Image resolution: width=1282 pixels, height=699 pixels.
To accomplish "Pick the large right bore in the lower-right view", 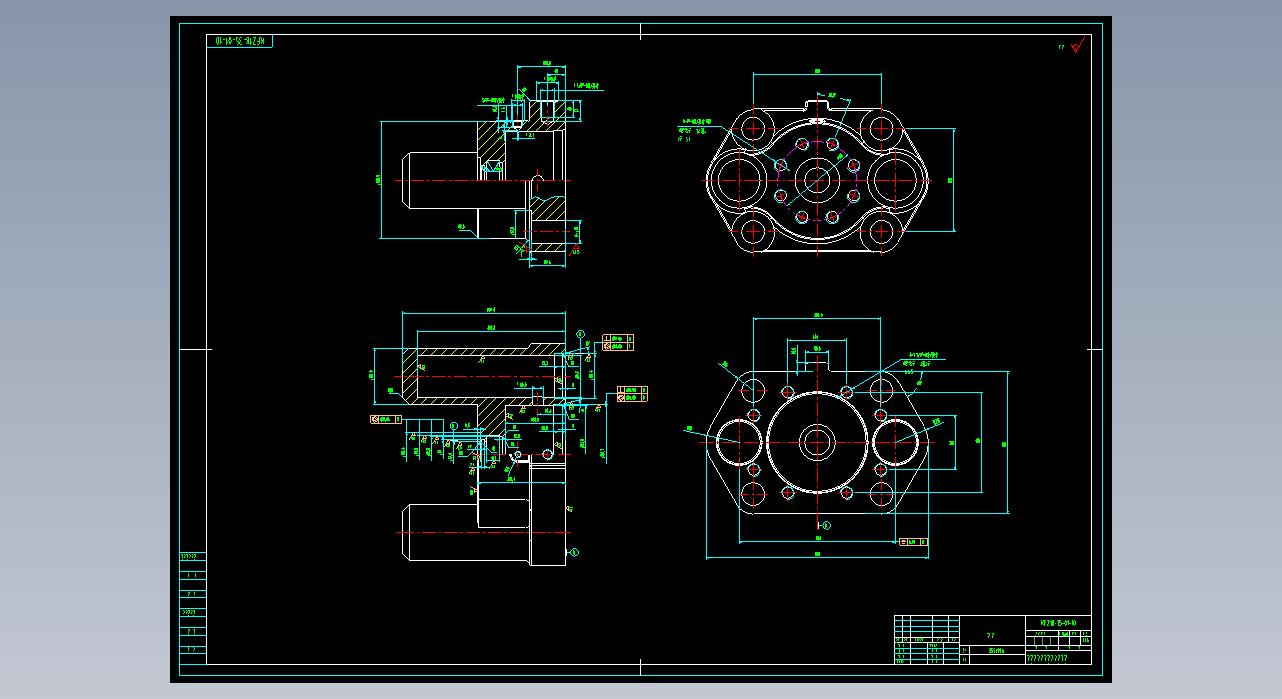I will click(896, 443).
